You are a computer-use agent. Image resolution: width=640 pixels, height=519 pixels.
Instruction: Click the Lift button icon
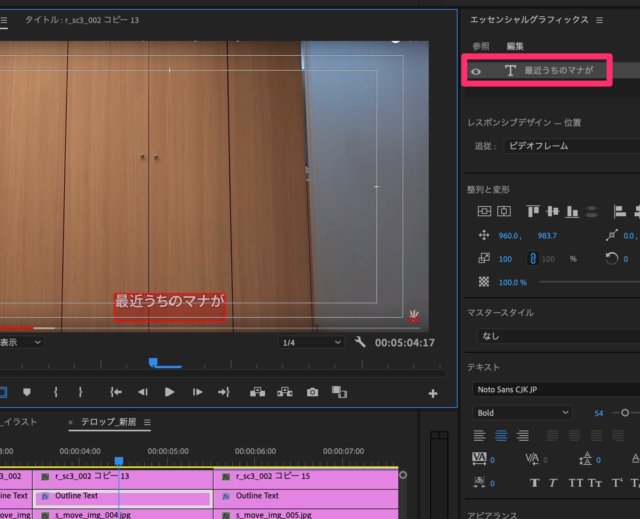[257, 392]
